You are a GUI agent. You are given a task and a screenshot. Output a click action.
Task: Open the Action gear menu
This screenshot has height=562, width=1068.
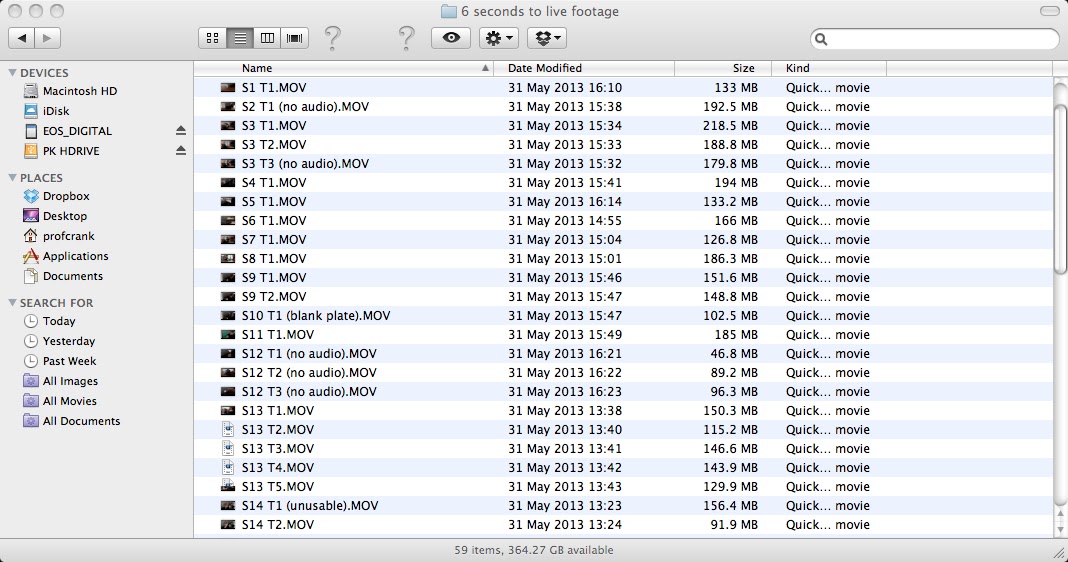pos(499,38)
